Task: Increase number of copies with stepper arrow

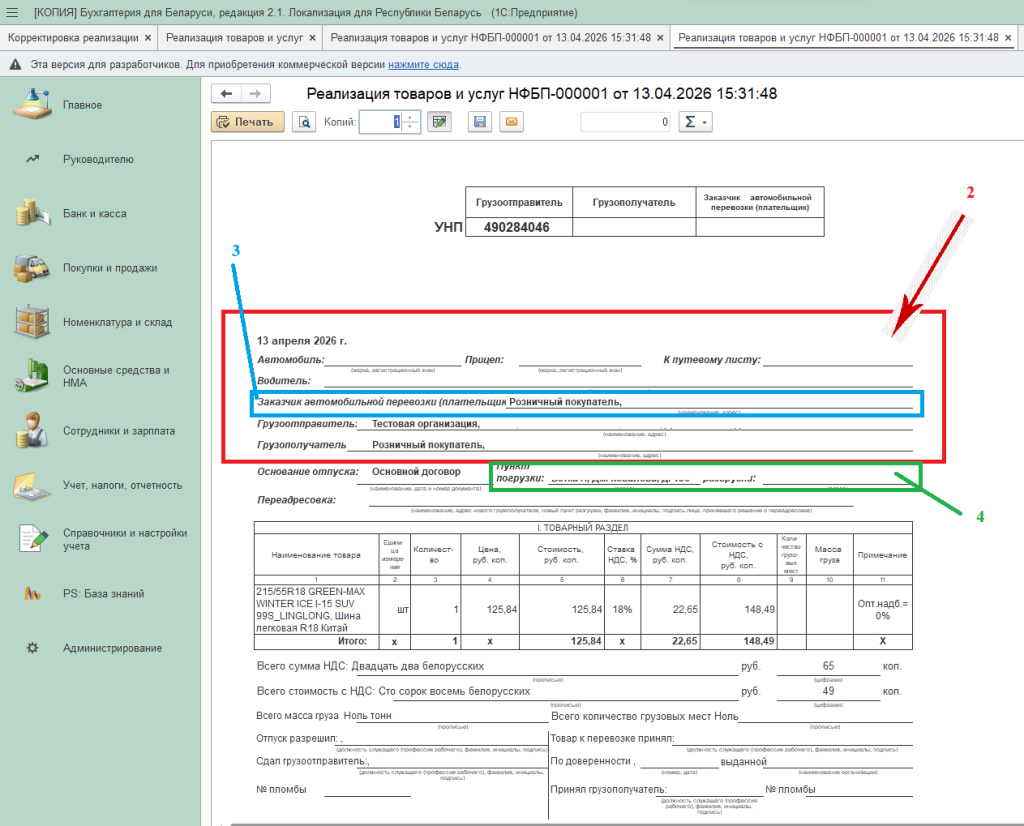Action: click(x=411, y=117)
